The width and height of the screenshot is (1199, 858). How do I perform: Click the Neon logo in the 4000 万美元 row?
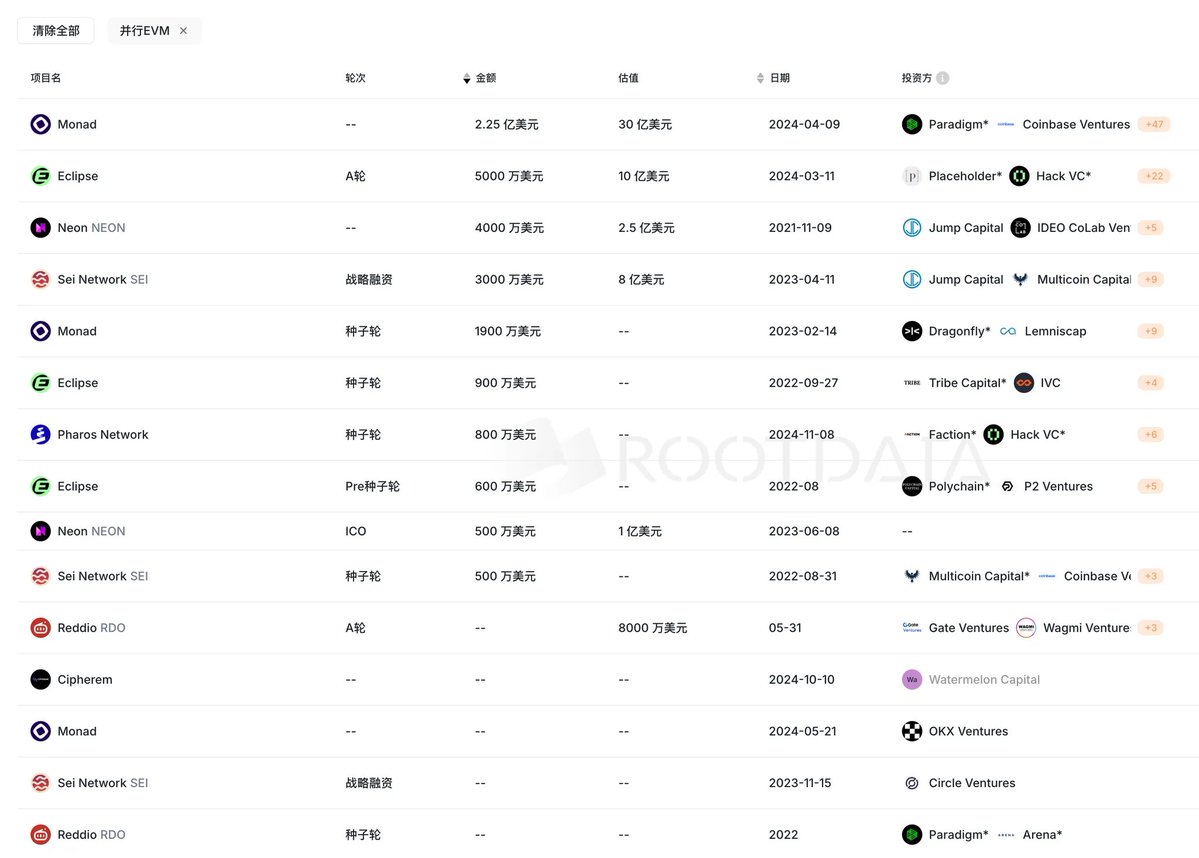41,228
